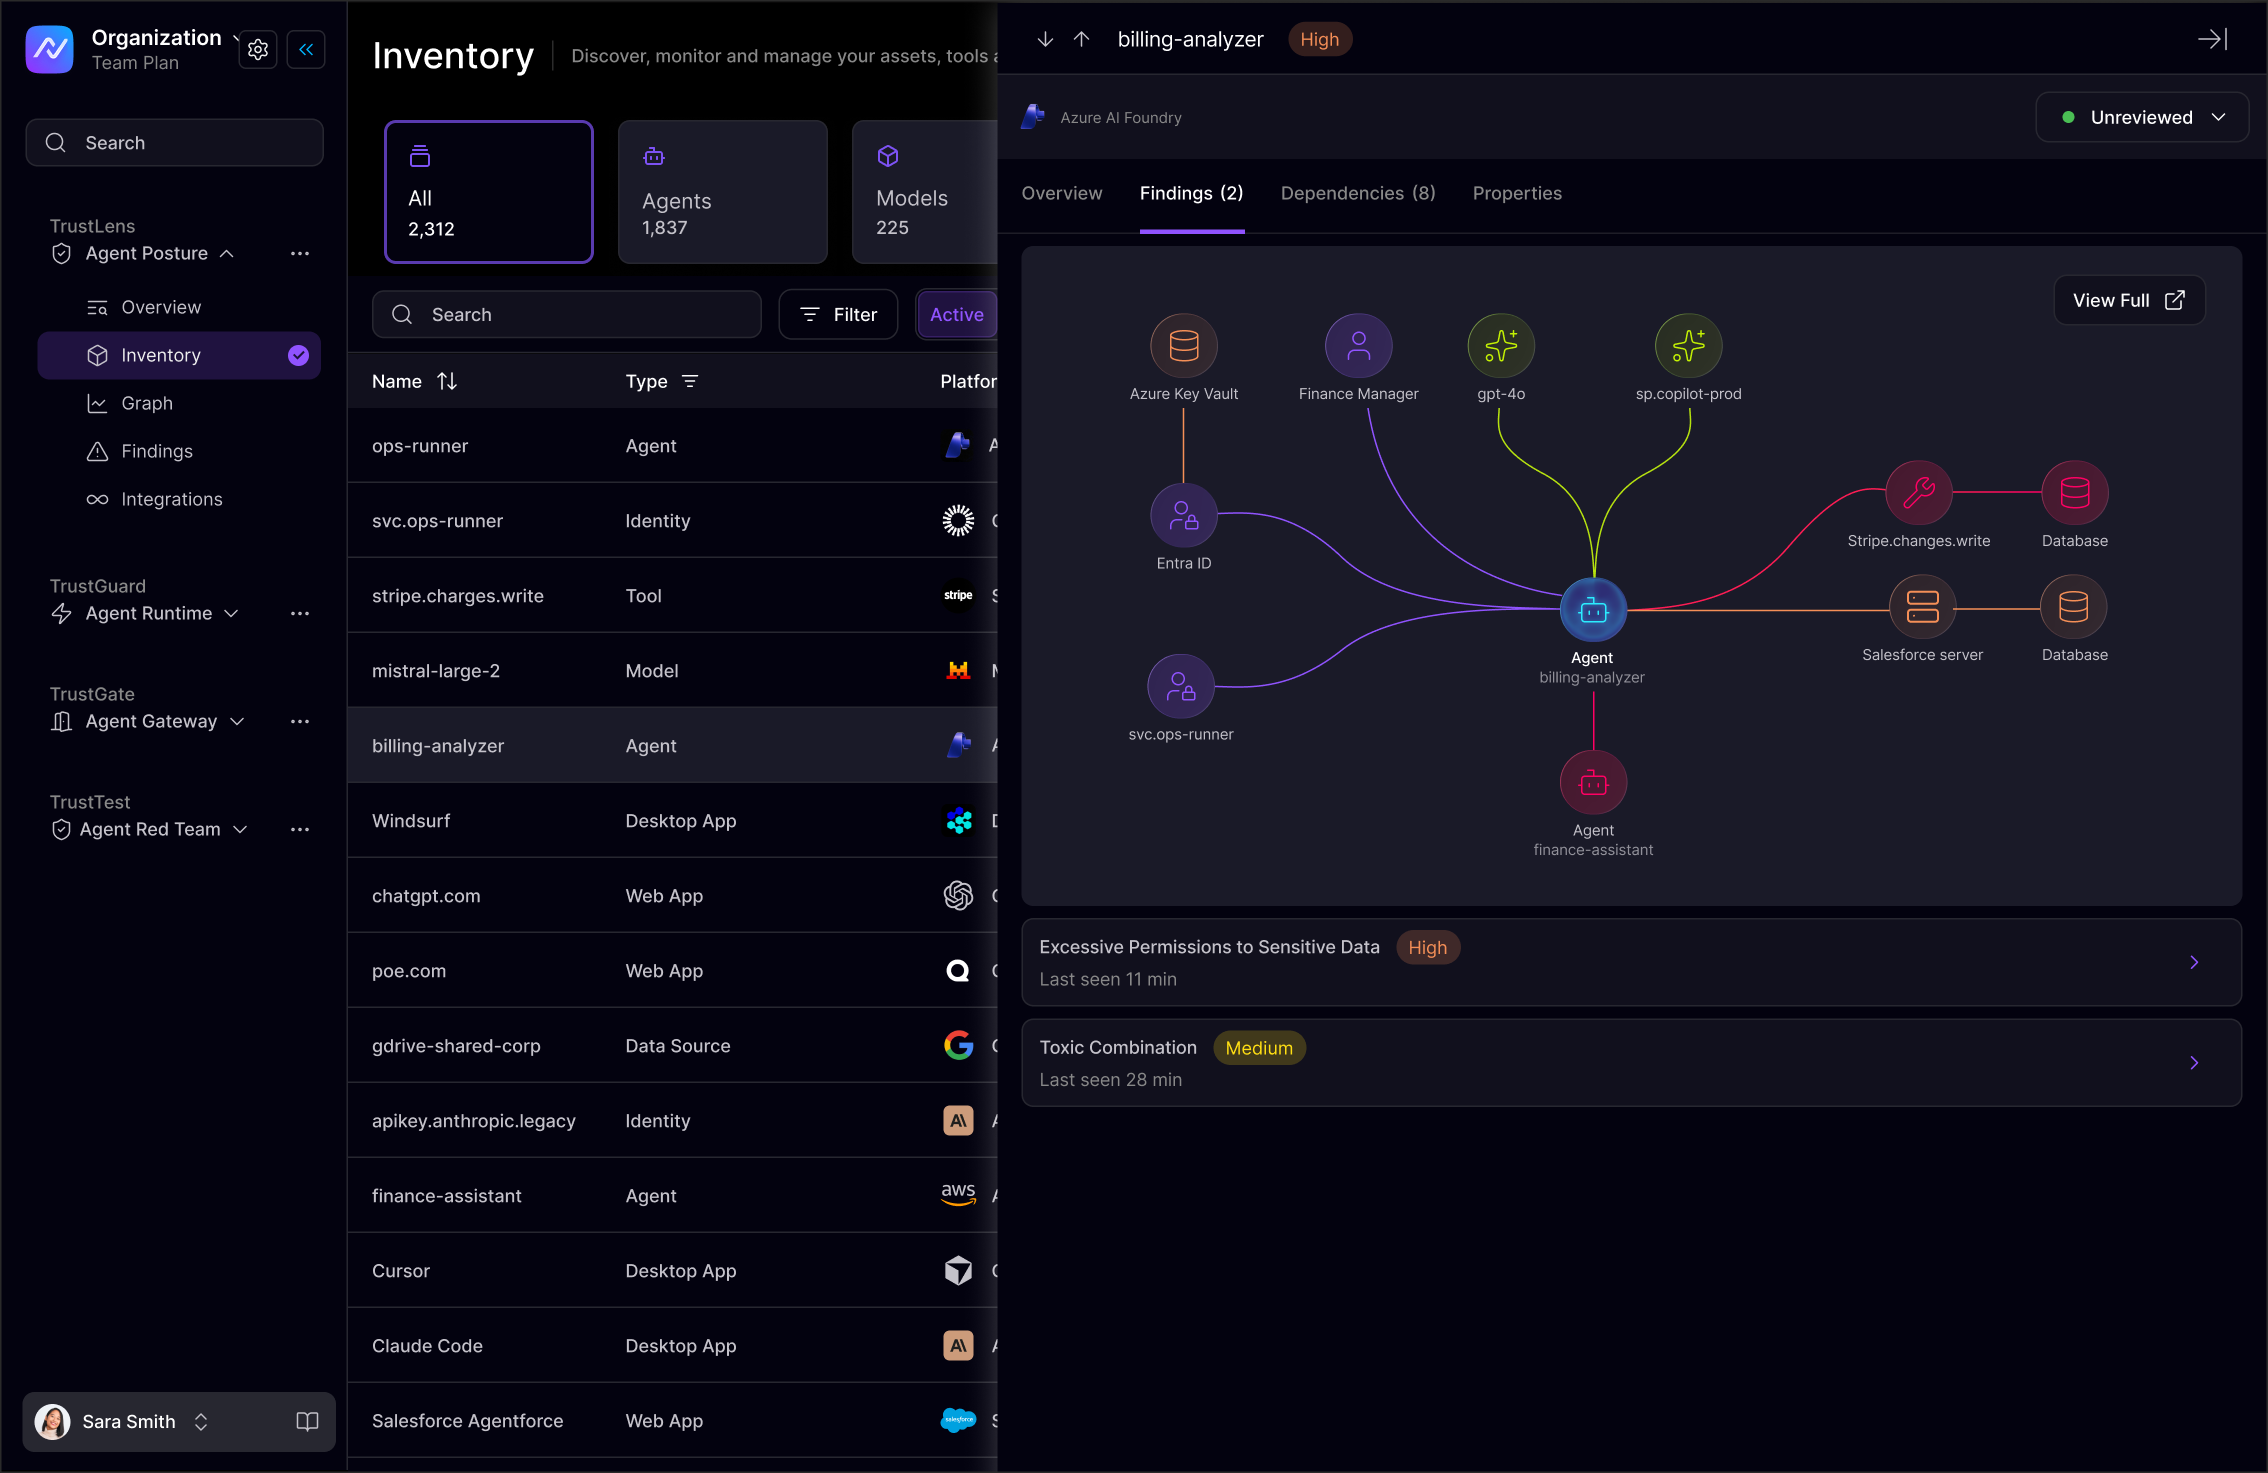Open the gdrive-shared-corp row
2268x1473 pixels.
point(672,1046)
